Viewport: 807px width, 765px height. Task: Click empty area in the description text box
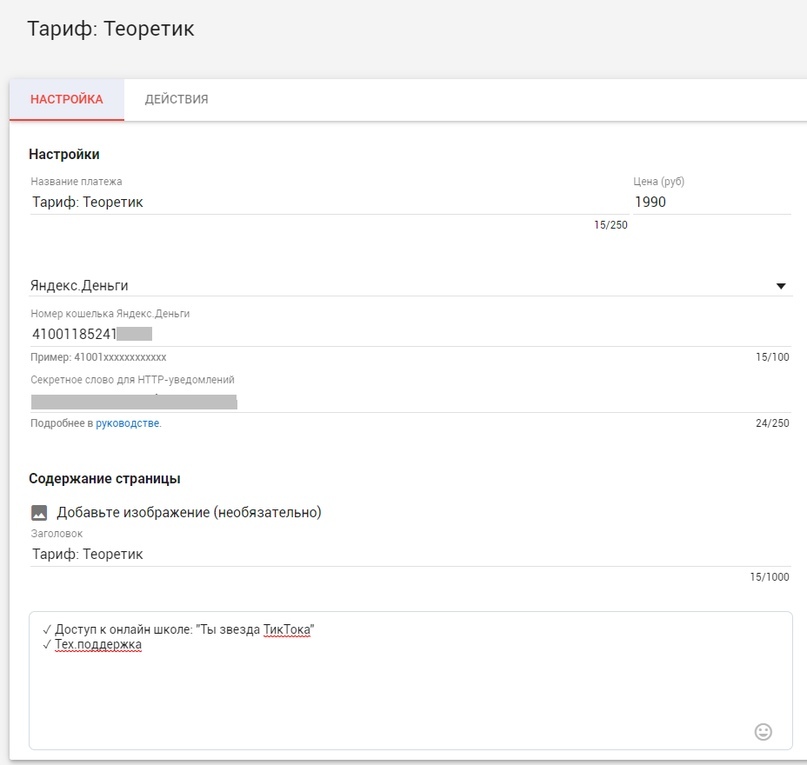pos(400,695)
